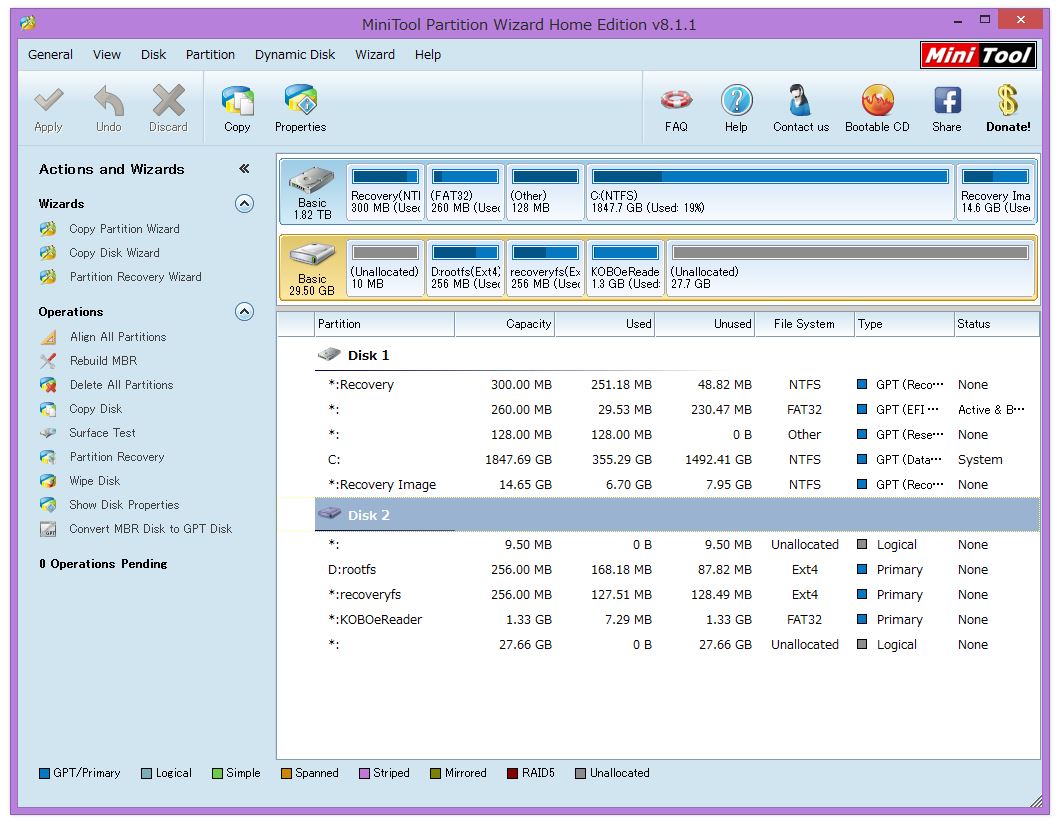Select the *:recoveryfs partition row
Viewport: 1063px width, 823px height.
[x=677, y=595]
